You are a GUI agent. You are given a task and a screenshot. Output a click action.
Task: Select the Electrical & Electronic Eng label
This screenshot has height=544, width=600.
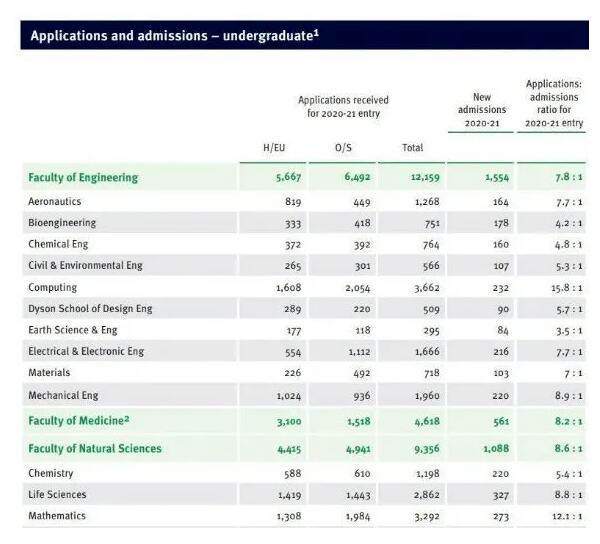pyautogui.click(x=86, y=351)
